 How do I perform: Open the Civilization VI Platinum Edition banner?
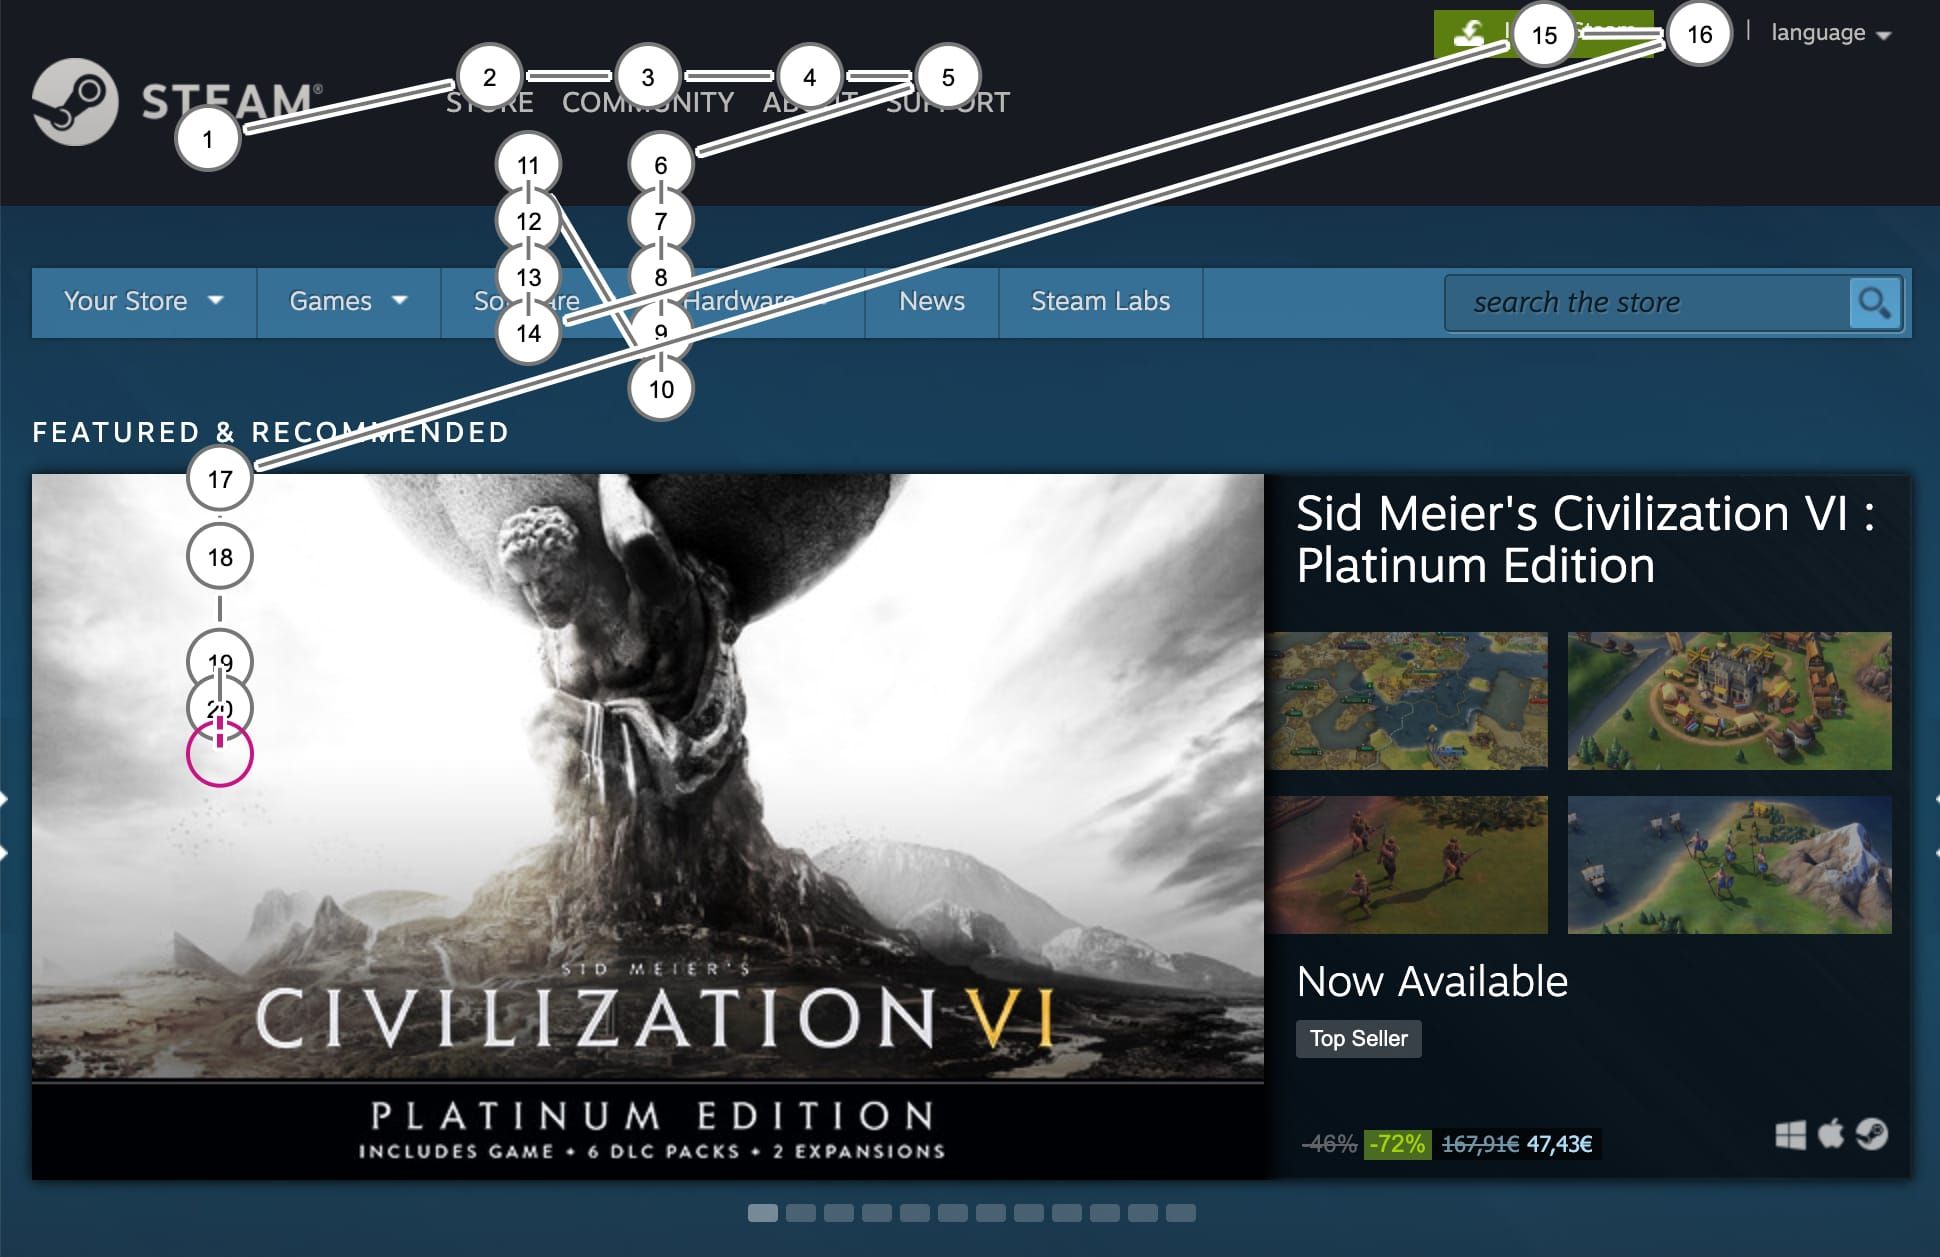(x=648, y=826)
